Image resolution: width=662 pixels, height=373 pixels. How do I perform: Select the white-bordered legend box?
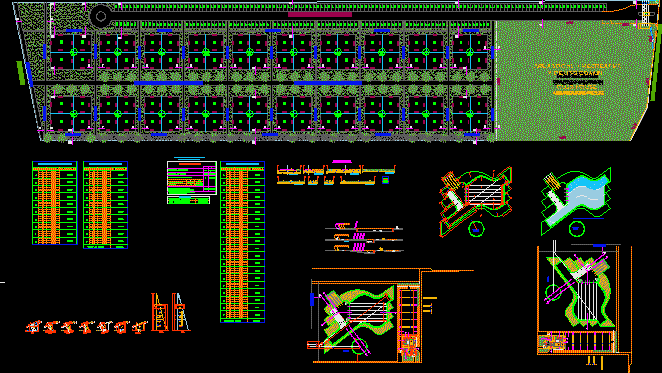[192, 178]
